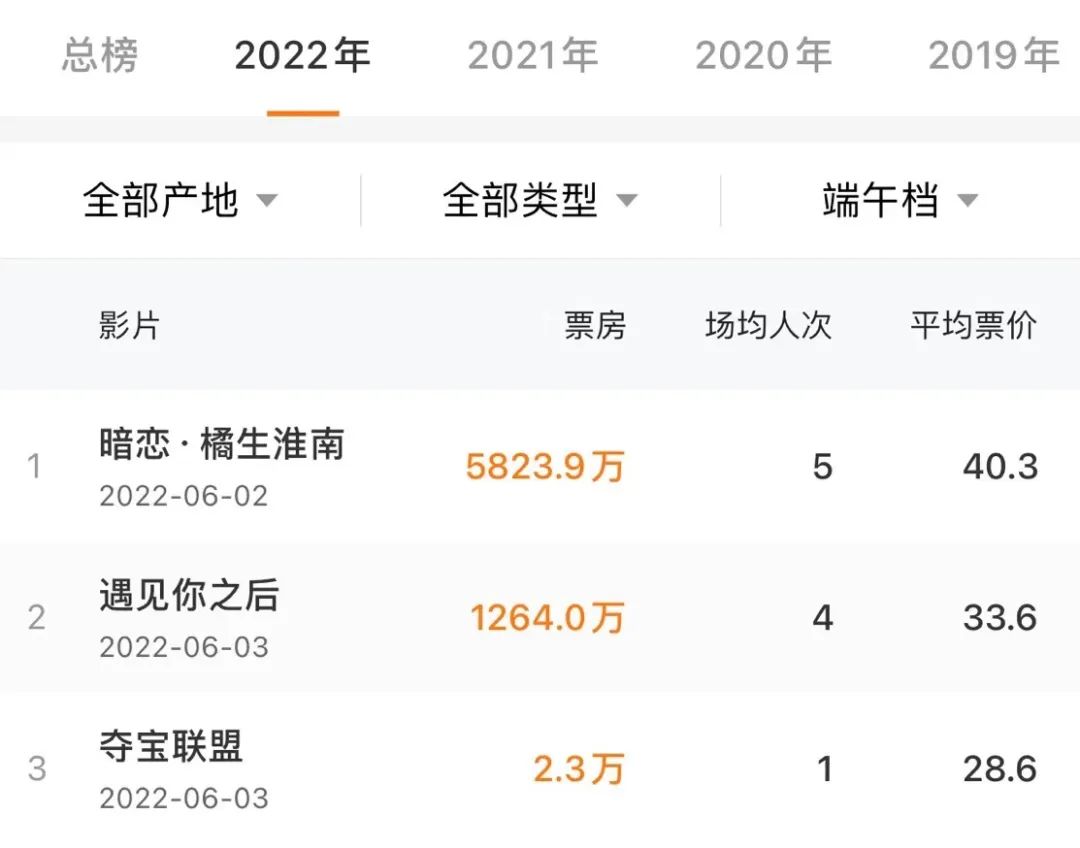Click the arrow next to 端午档

(x=967, y=201)
